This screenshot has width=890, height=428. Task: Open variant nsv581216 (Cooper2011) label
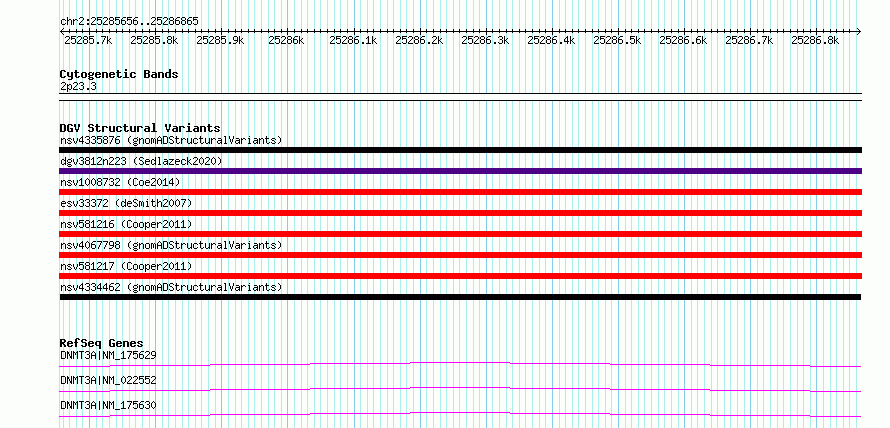click(126, 224)
